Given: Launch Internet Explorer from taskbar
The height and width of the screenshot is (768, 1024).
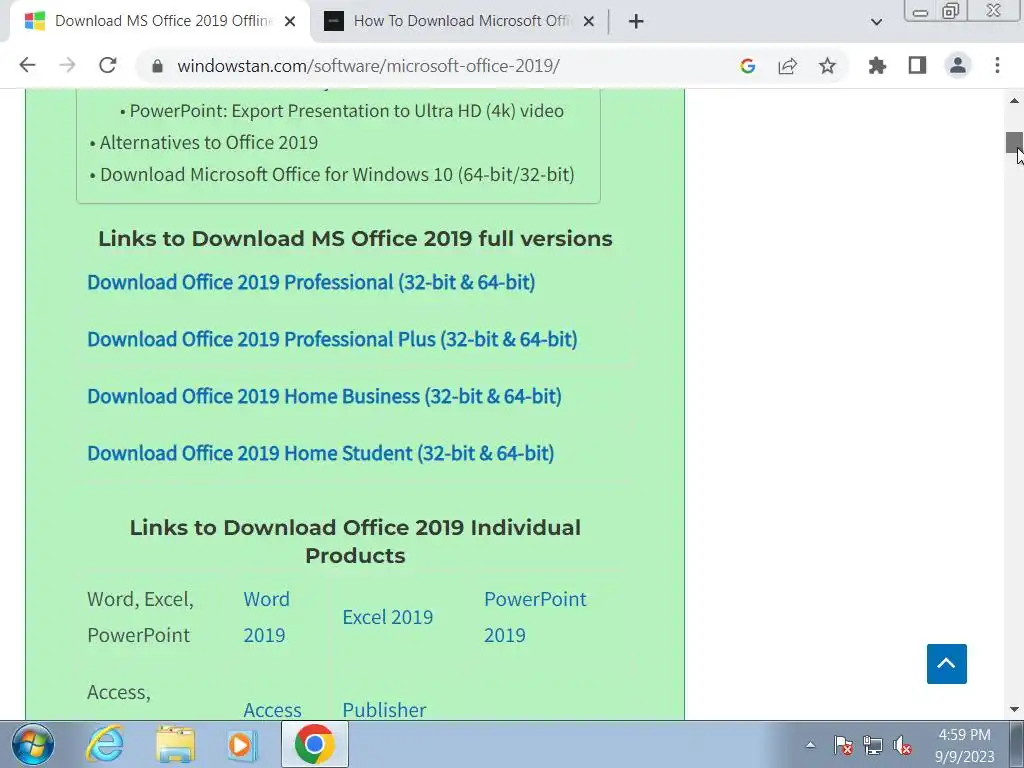Looking at the screenshot, I should click(105, 744).
